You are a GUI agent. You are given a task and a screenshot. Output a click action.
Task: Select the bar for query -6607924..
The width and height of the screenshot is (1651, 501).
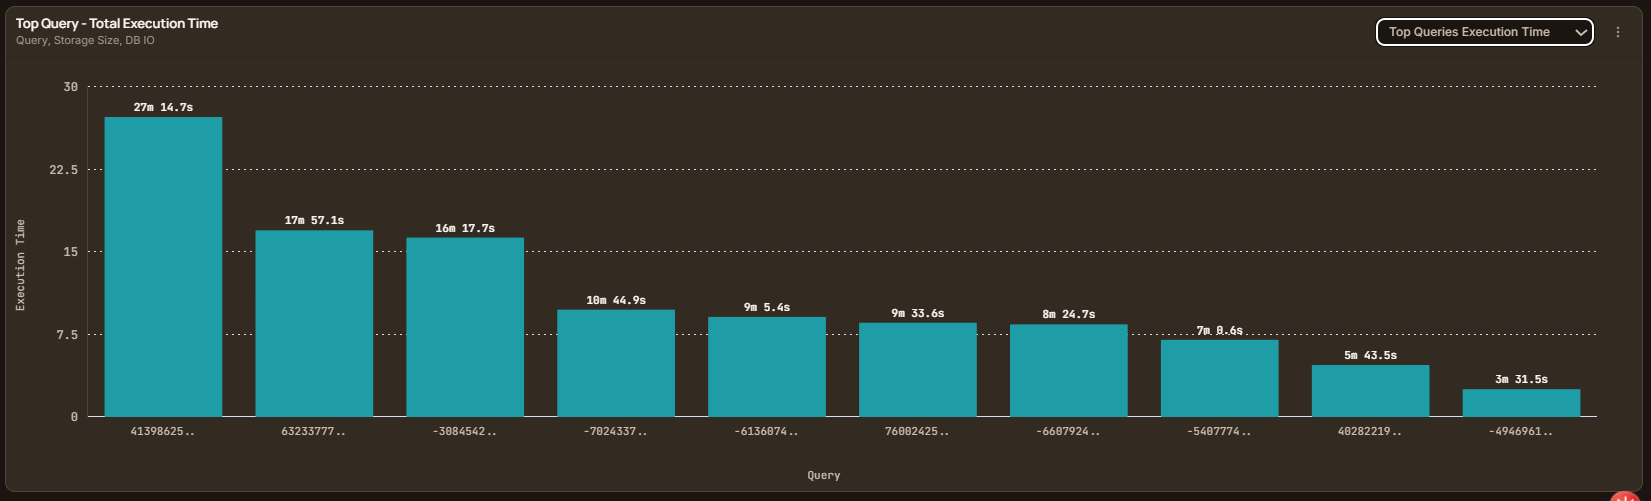pos(1069,370)
